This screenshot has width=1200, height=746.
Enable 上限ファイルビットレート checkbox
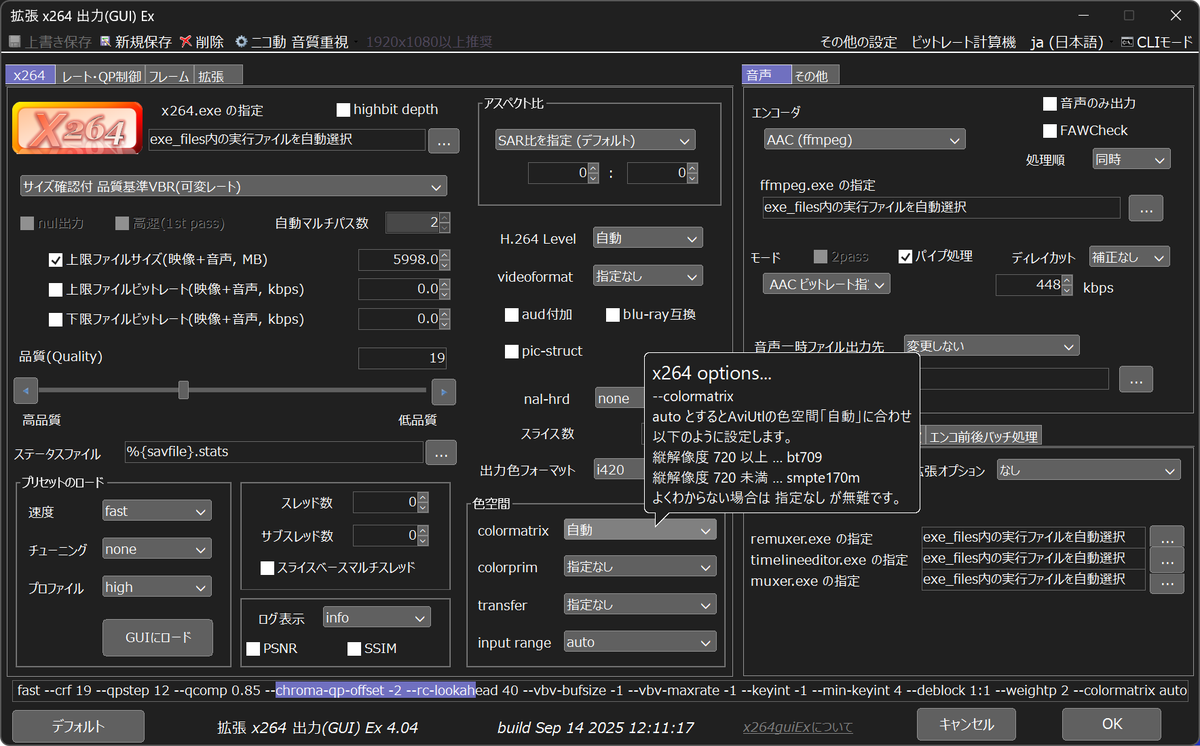point(56,290)
